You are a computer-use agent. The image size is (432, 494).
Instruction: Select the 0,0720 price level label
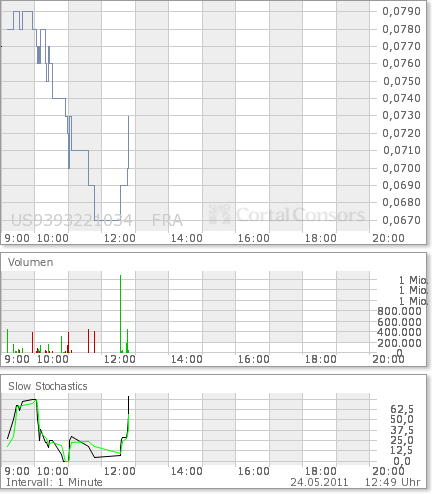point(401,133)
